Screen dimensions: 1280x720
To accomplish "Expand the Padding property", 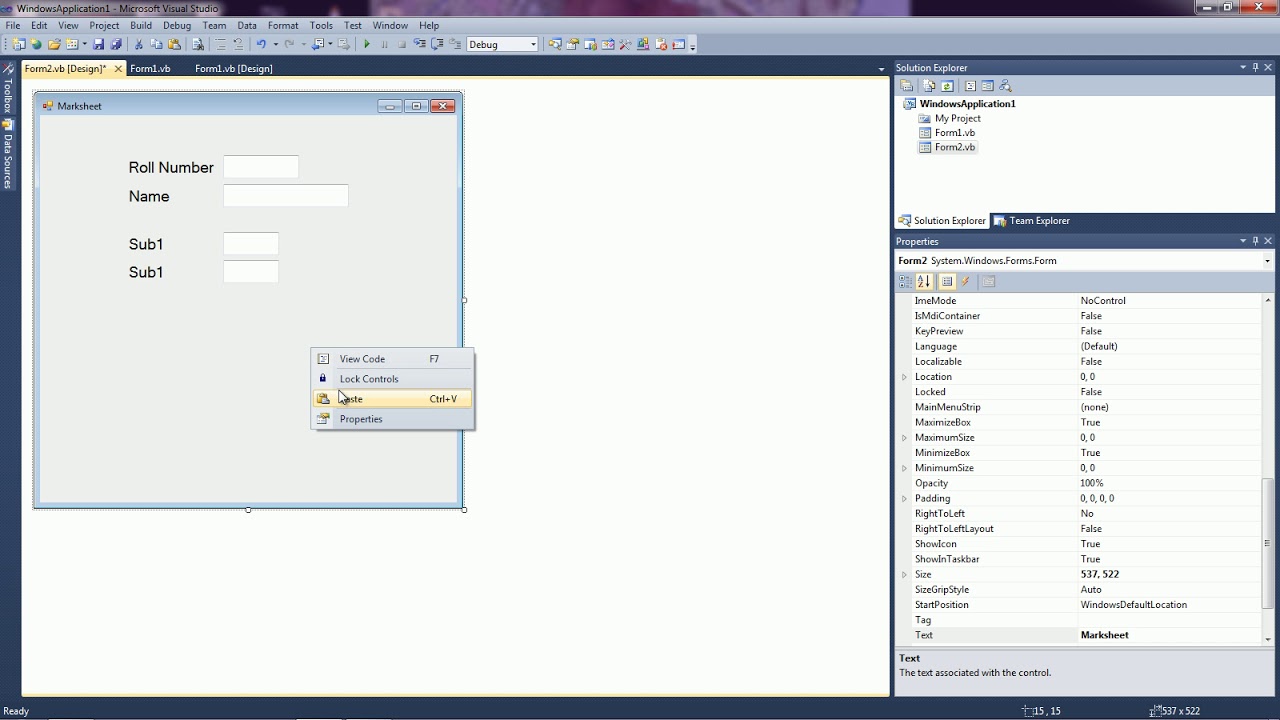I will 904,499.
